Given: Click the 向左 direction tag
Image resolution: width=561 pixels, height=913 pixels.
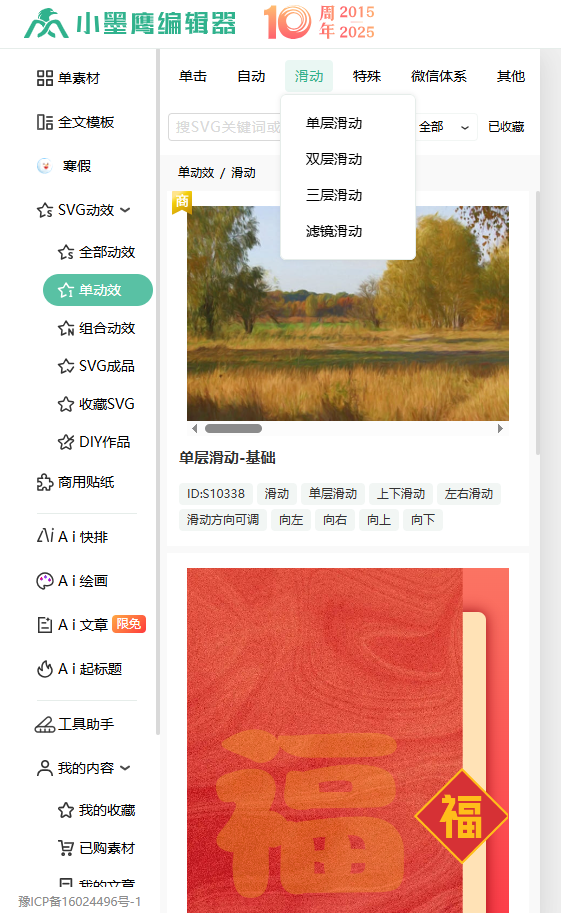Looking at the screenshot, I should point(291,519).
